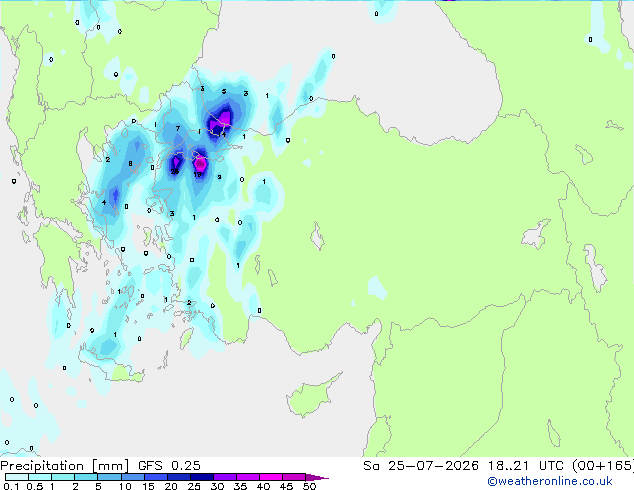Select the 2–5 mm legend swatch
This screenshot has width=634, height=490.
pyautogui.click(x=86, y=477)
